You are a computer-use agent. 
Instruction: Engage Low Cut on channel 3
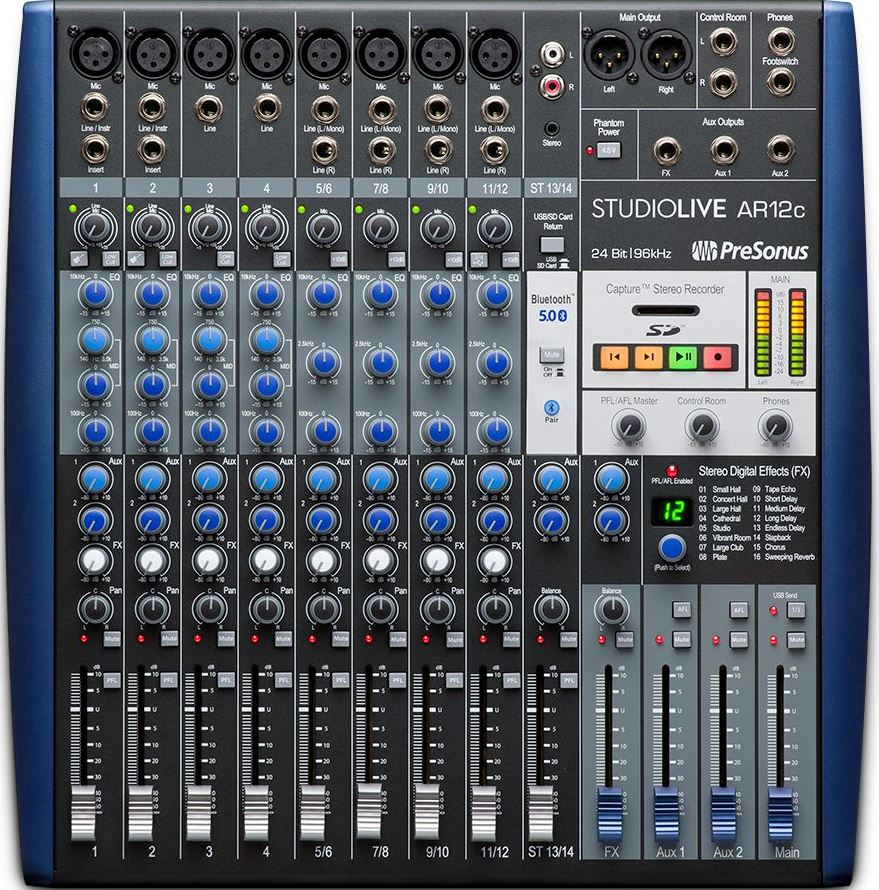(x=225, y=259)
